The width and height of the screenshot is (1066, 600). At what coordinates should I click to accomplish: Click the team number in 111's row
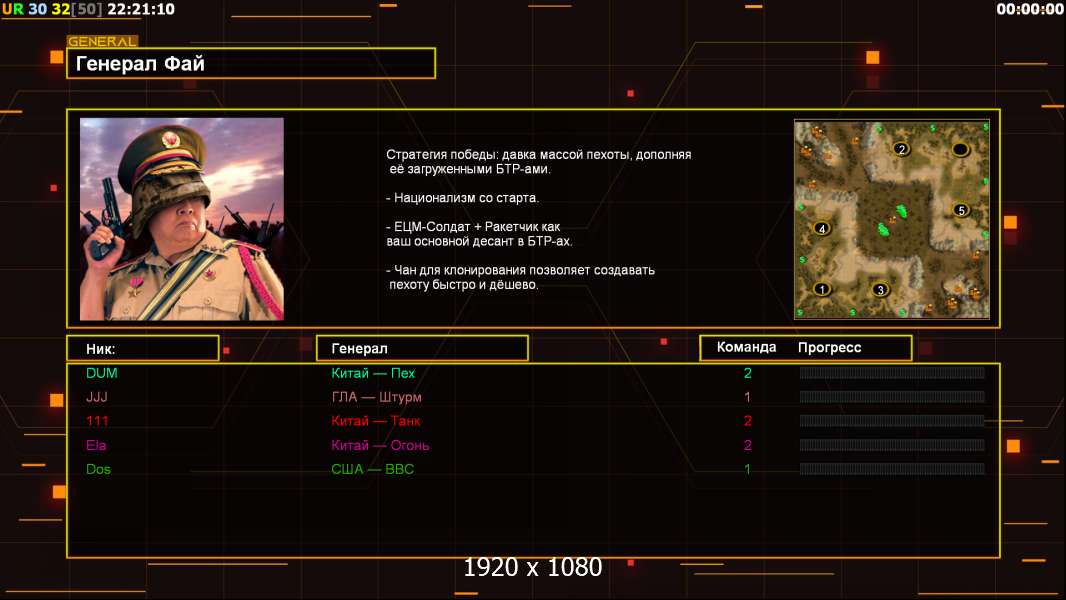[747, 421]
